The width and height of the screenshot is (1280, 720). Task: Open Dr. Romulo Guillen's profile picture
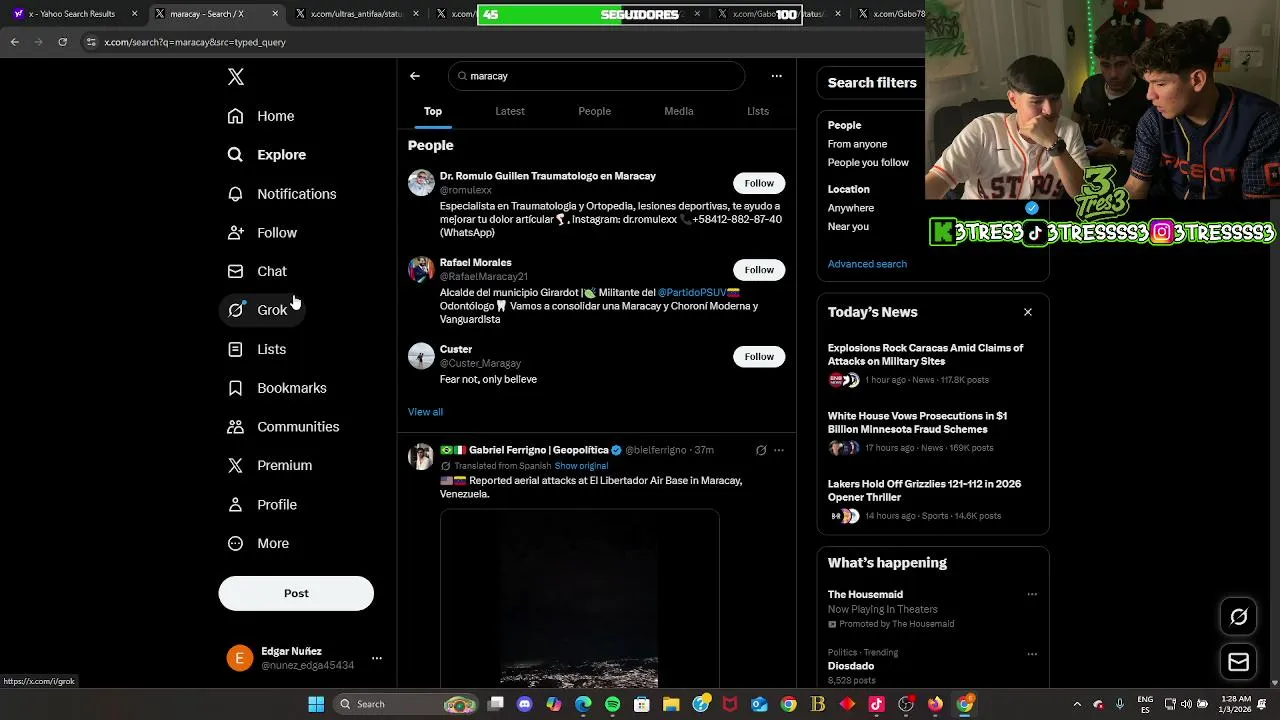pyautogui.click(x=421, y=183)
